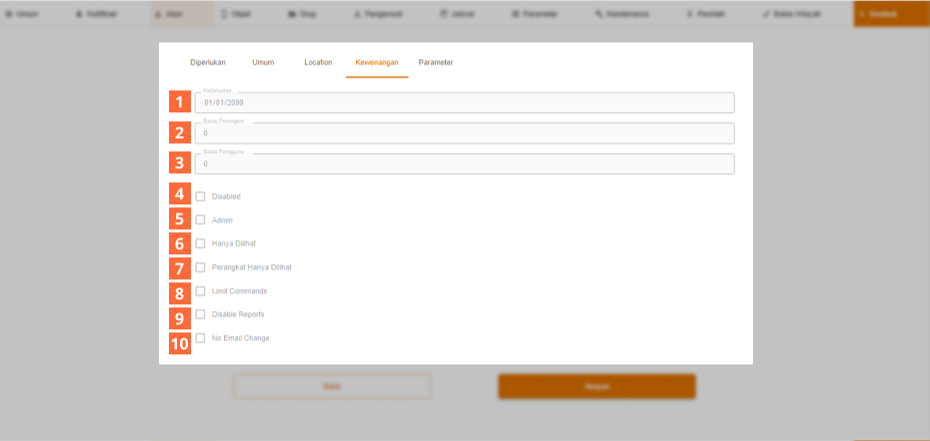Check the Hanya Dilihat option
Screen dimensions: 930x441
click(201, 243)
